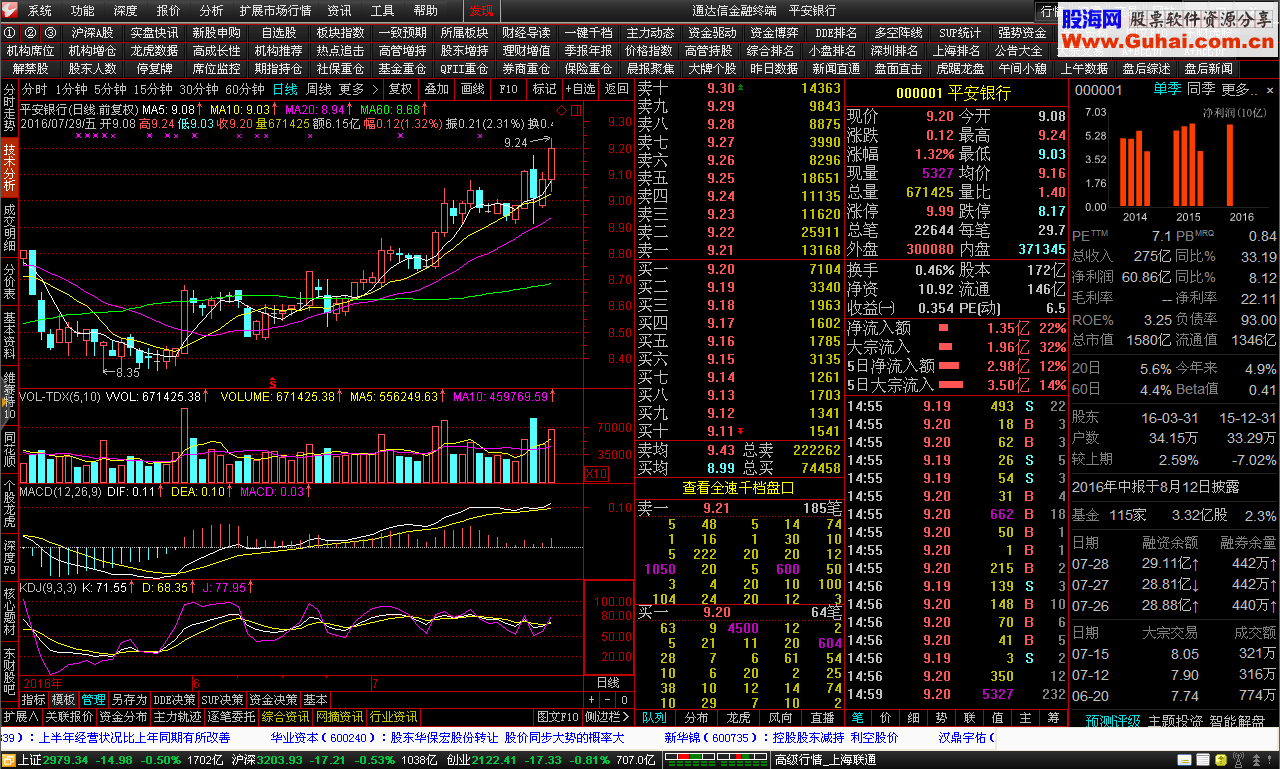Click the 2015 profit bar group
Image resolution: width=1280 pixels, height=769 pixels.
tap(1188, 165)
